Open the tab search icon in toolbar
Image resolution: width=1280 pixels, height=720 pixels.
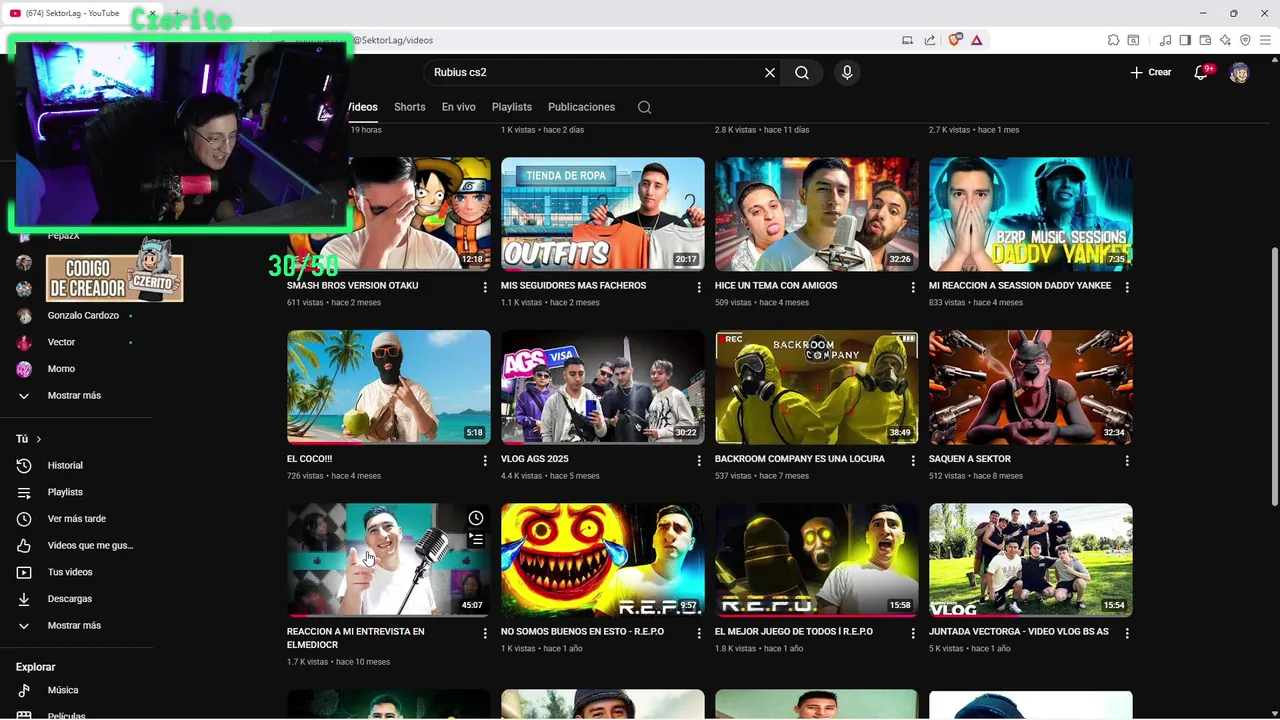(1133, 40)
